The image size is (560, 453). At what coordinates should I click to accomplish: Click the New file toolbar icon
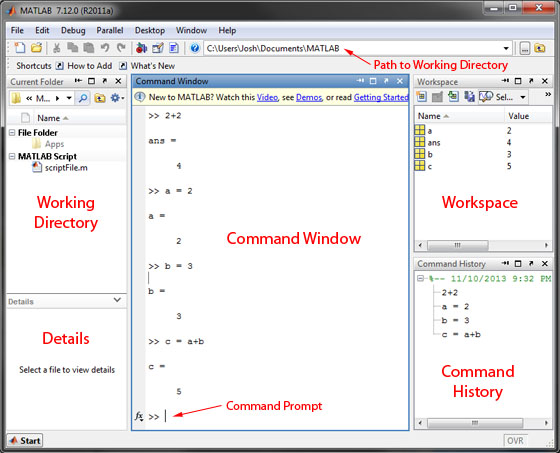tap(19, 48)
